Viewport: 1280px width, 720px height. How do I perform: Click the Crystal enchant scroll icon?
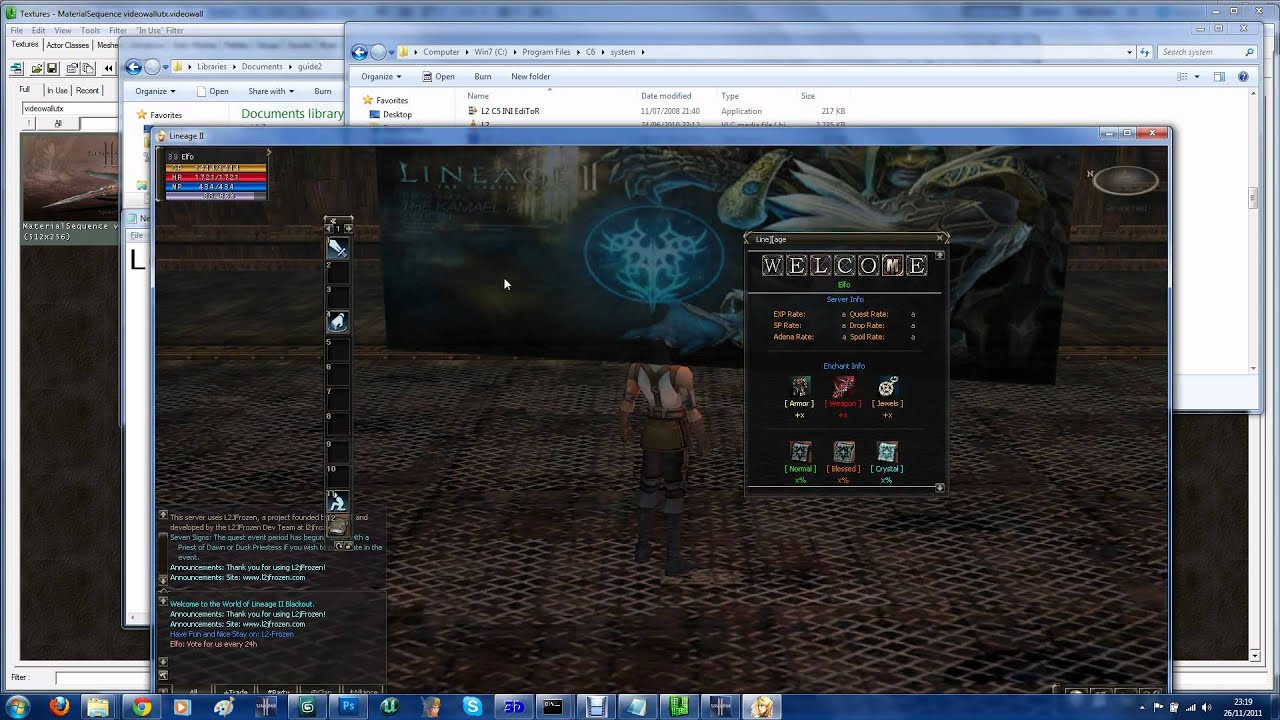pyautogui.click(x=887, y=452)
